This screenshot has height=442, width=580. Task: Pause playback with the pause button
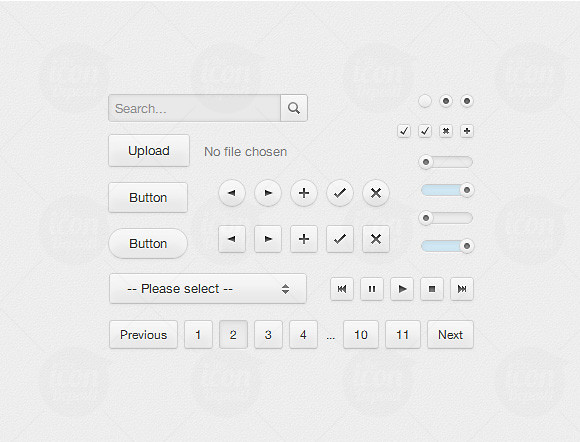[x=372, y=289]
